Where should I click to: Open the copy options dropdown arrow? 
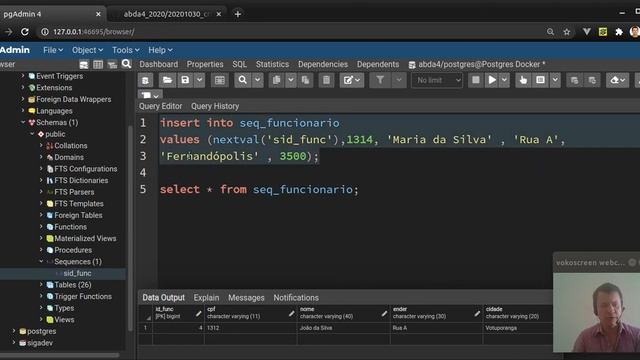tap(291, 80)
